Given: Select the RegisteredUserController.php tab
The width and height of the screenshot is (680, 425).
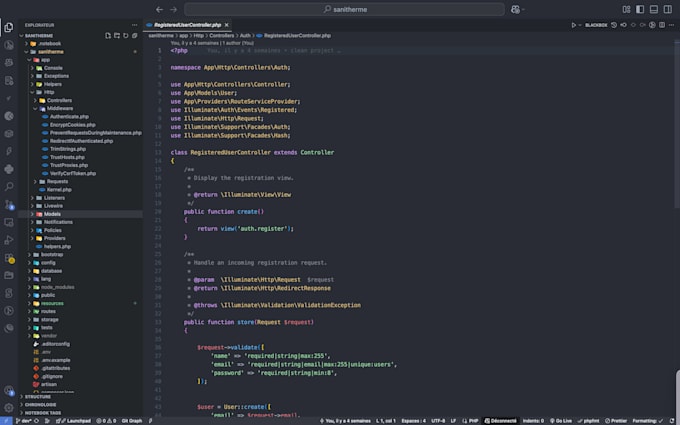Looking at the screenshot, I should point(187,25).
